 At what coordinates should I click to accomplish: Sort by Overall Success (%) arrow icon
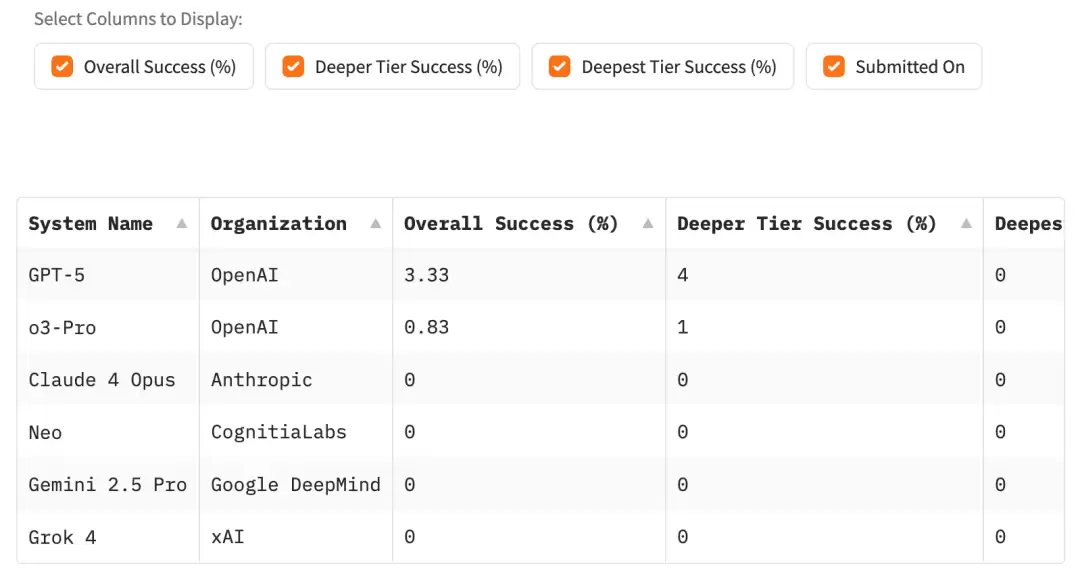(x=648, y=224)
